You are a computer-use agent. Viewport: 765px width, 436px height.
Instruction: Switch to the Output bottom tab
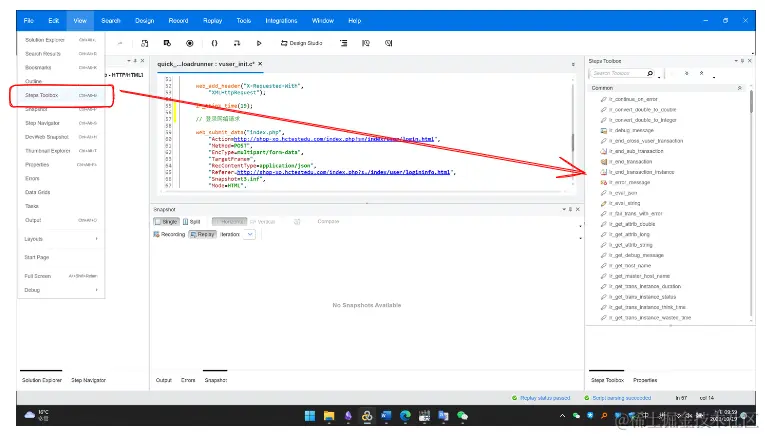pyautogui.click(x=163, y=380)
